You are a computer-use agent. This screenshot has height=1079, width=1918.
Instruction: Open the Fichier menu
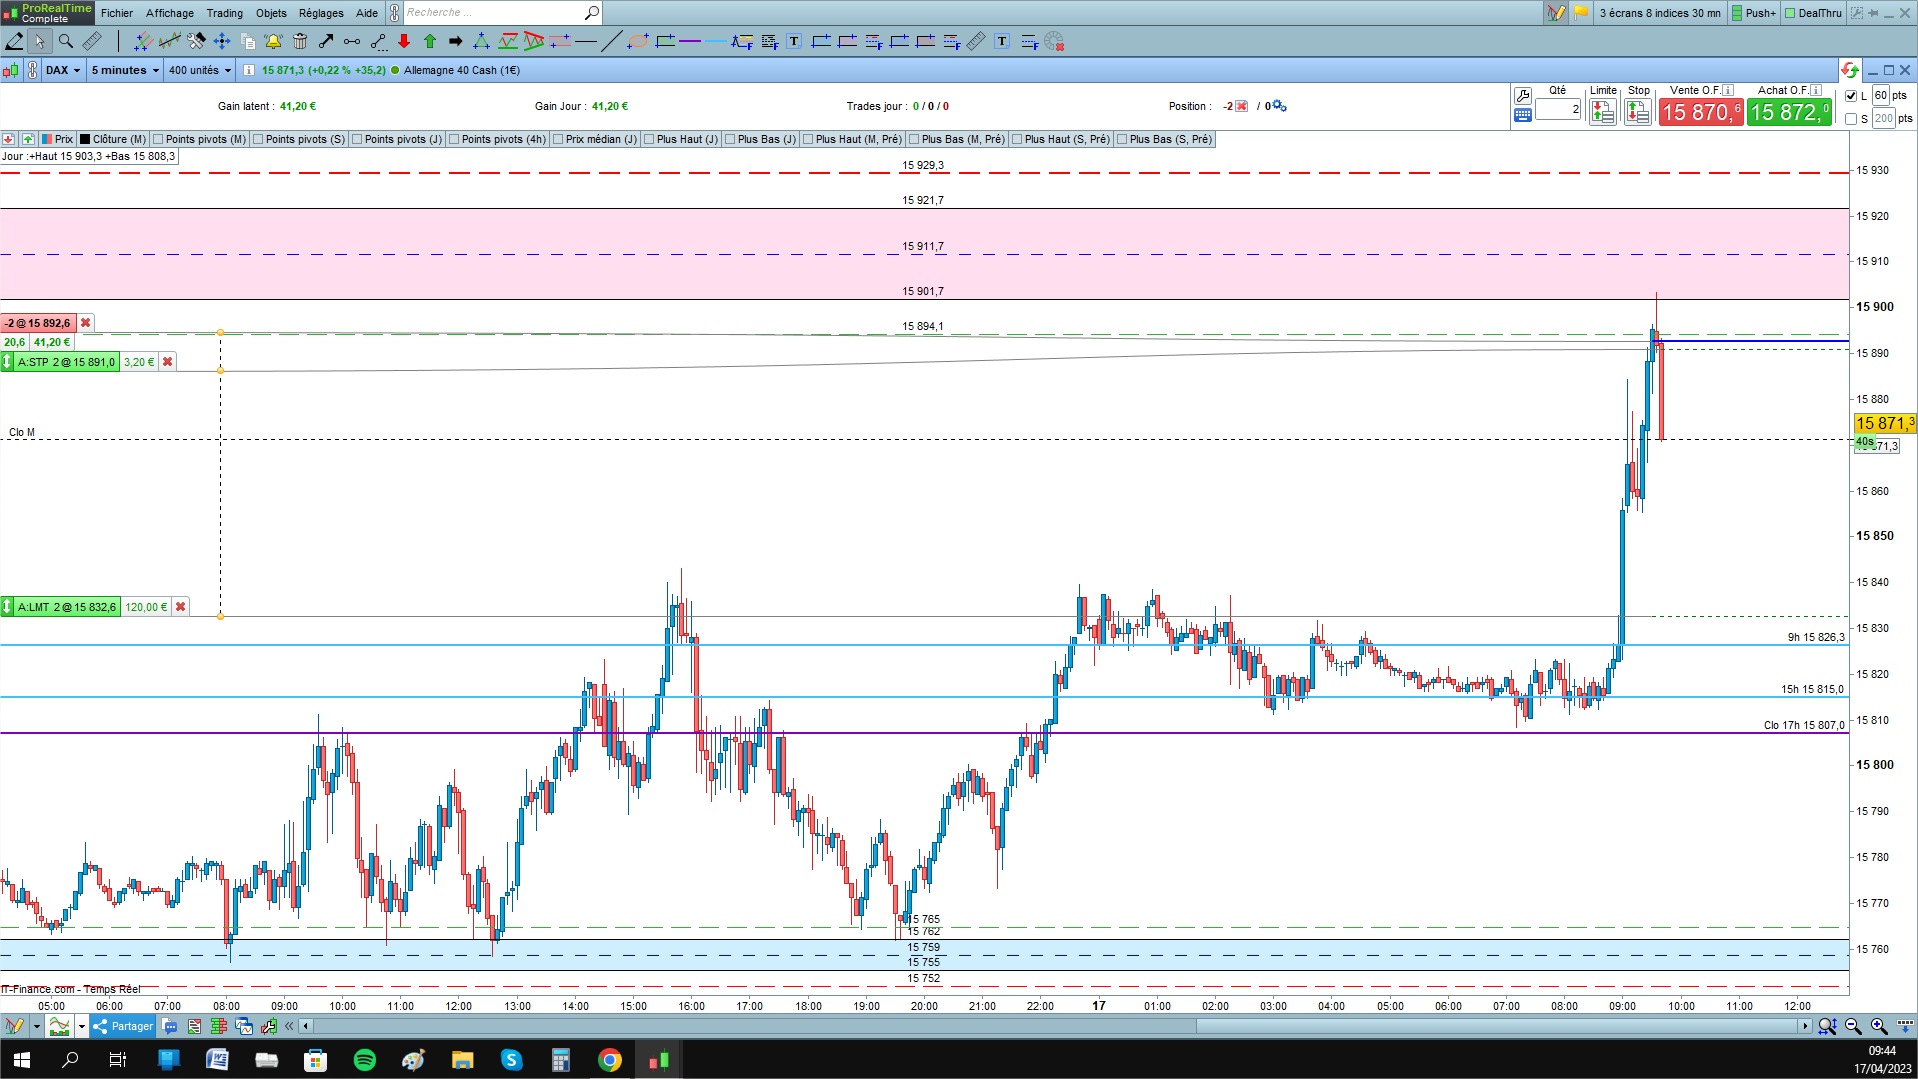pyautogui.click(x=117, y=13)
